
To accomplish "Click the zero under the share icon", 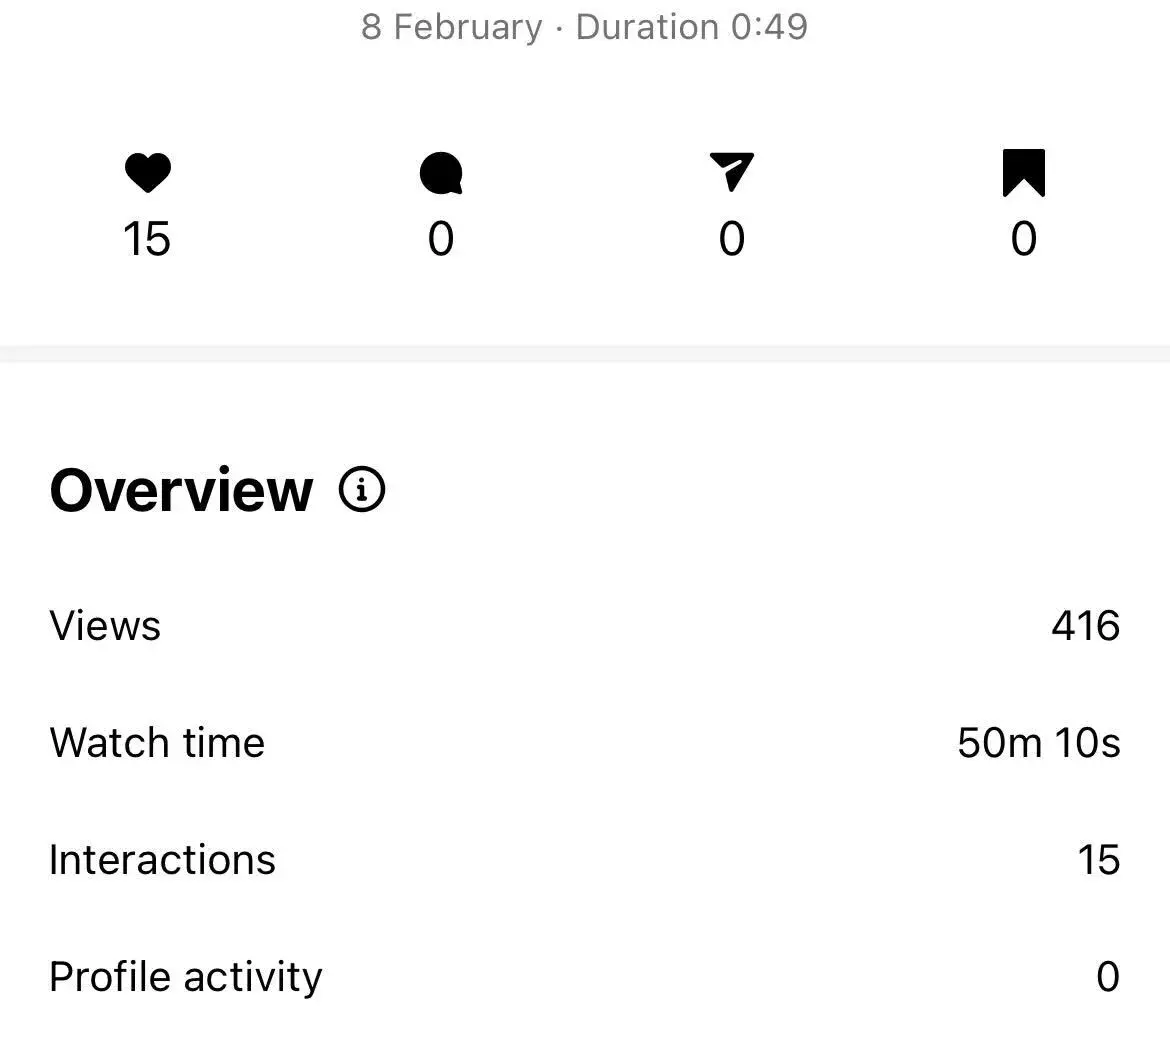I will pyautogui.click(x=732, y=238).
